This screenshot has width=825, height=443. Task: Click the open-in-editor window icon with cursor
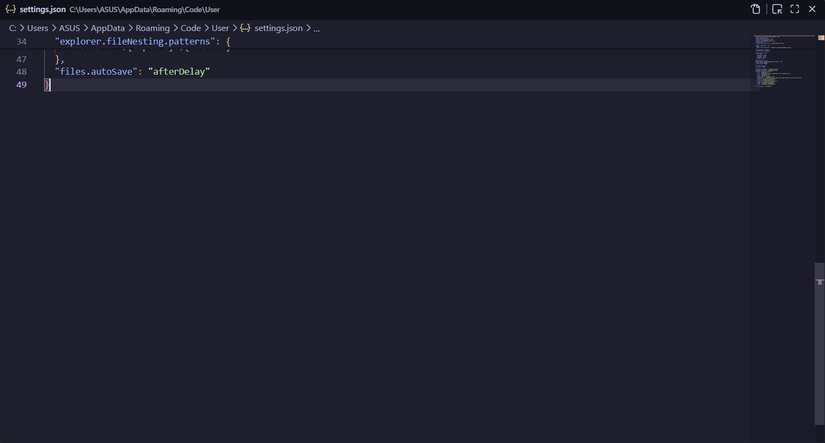[x=777, y=9]
